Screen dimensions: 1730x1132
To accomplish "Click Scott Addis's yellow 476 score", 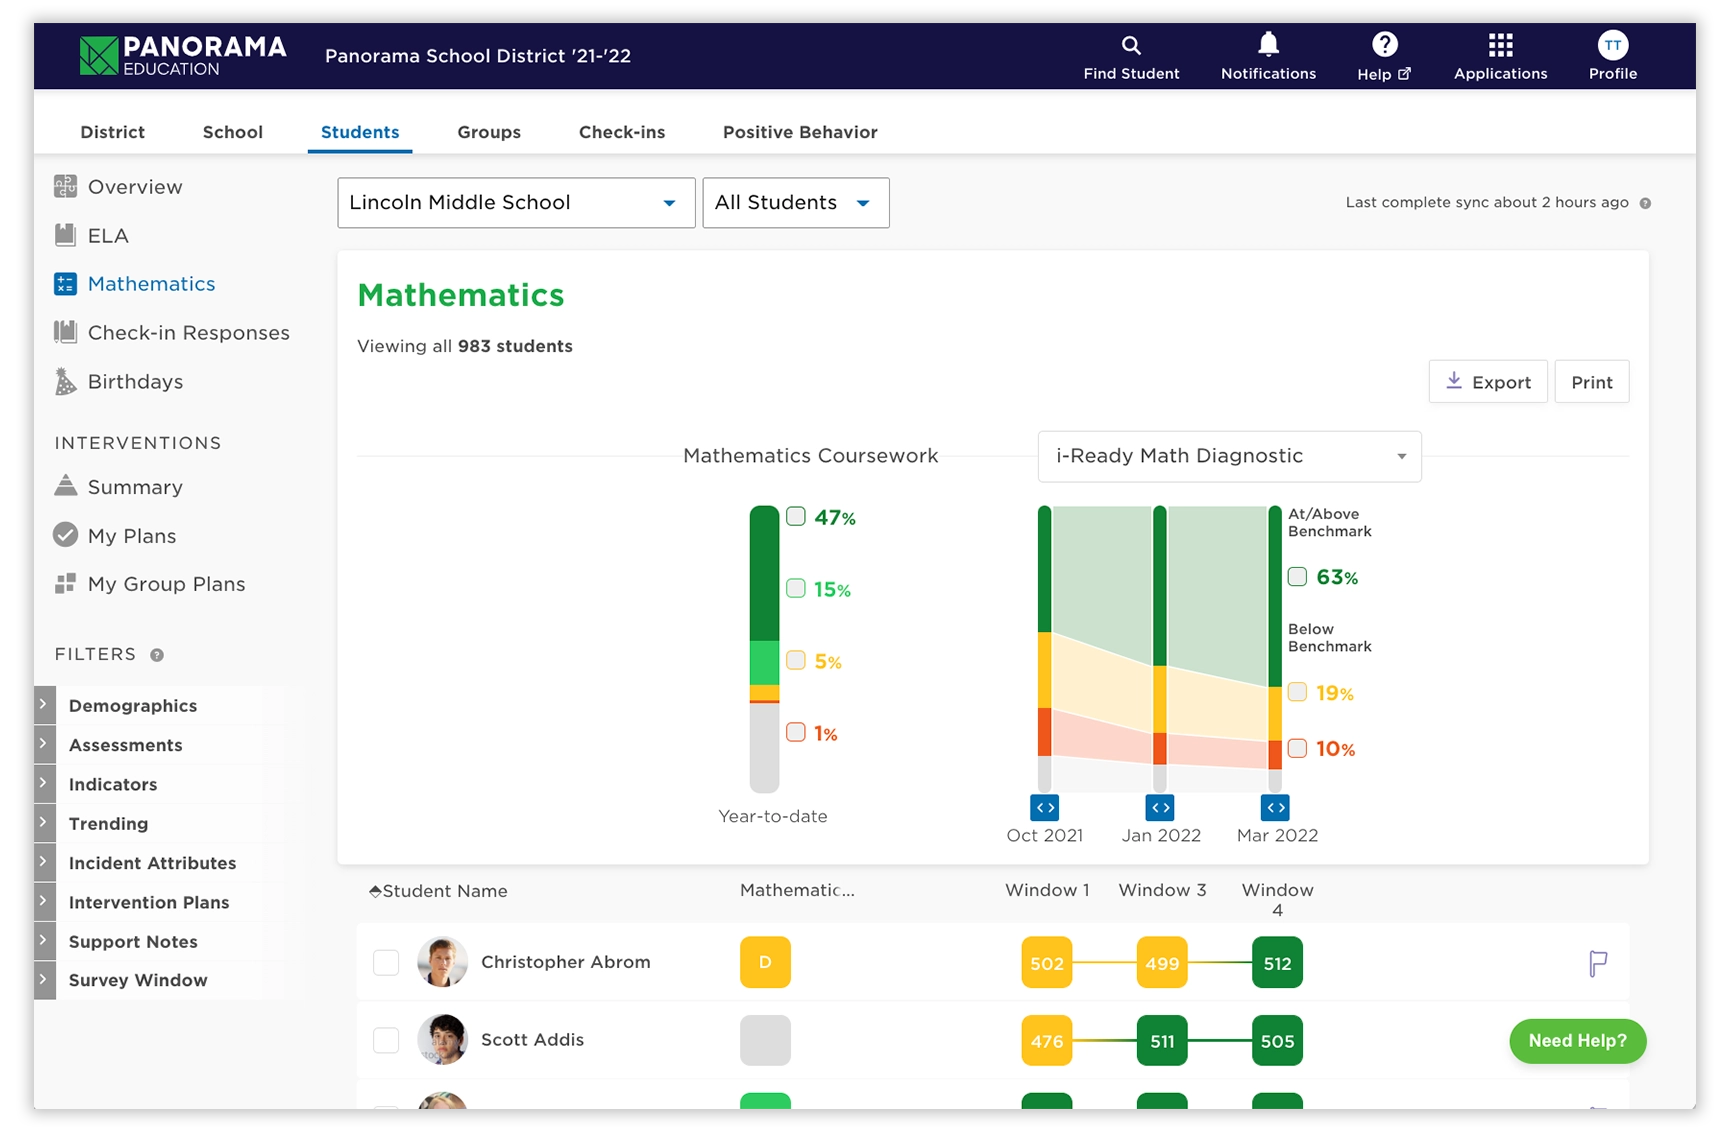I will coord(1046,1040).
